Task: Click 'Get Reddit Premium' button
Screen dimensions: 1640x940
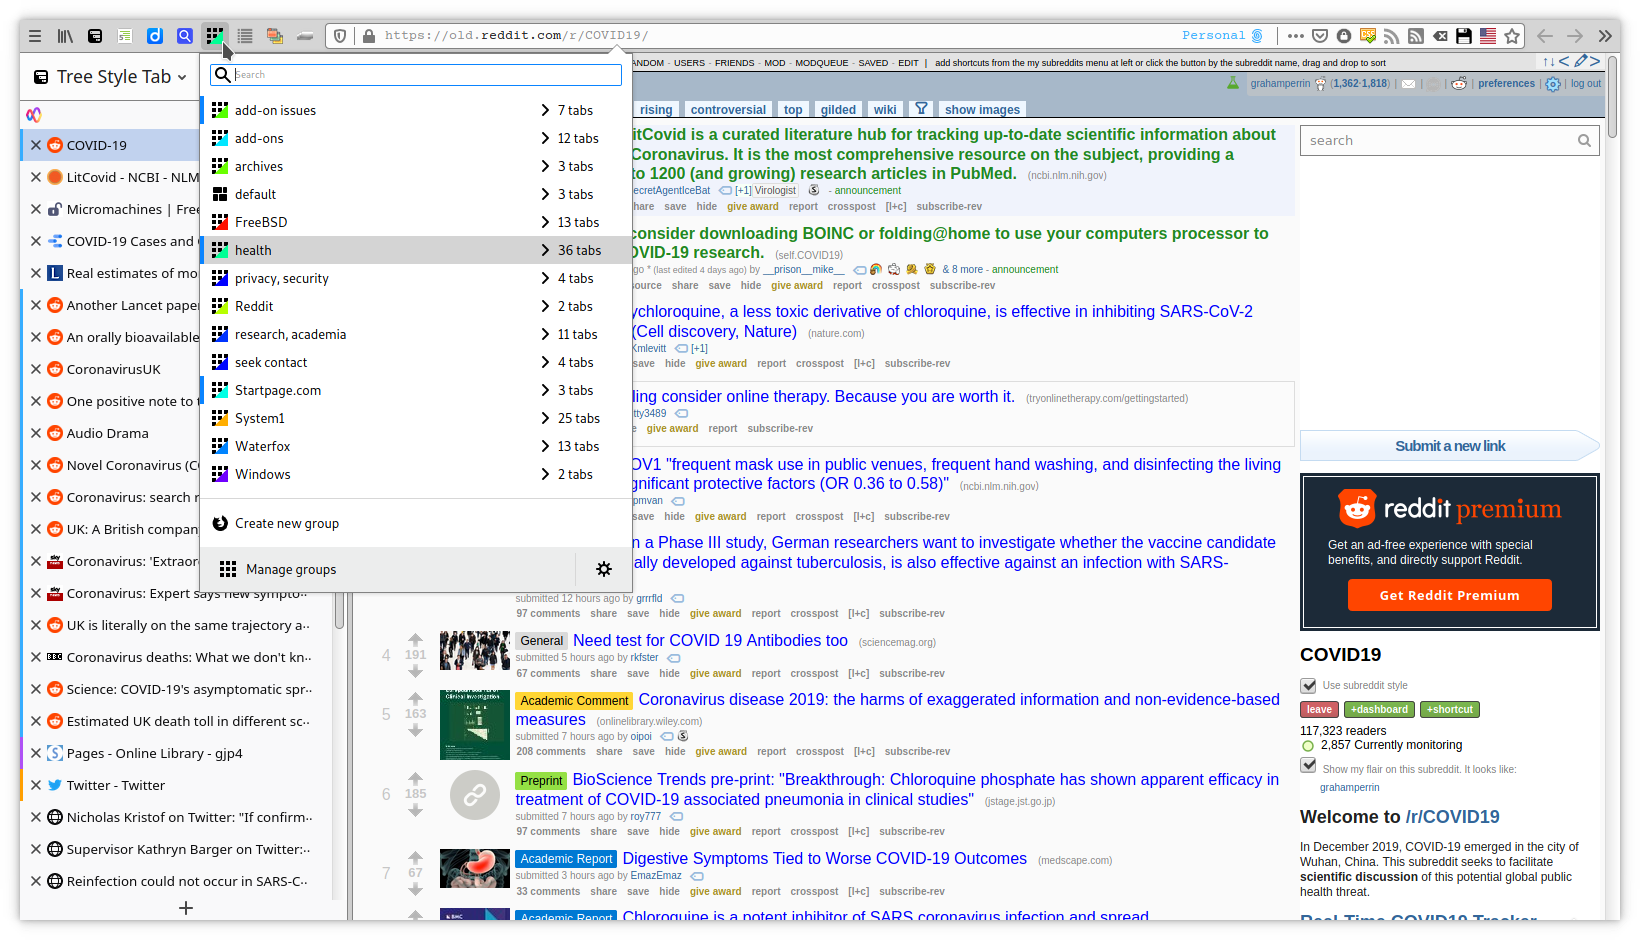Action: tap(1449, 595)
